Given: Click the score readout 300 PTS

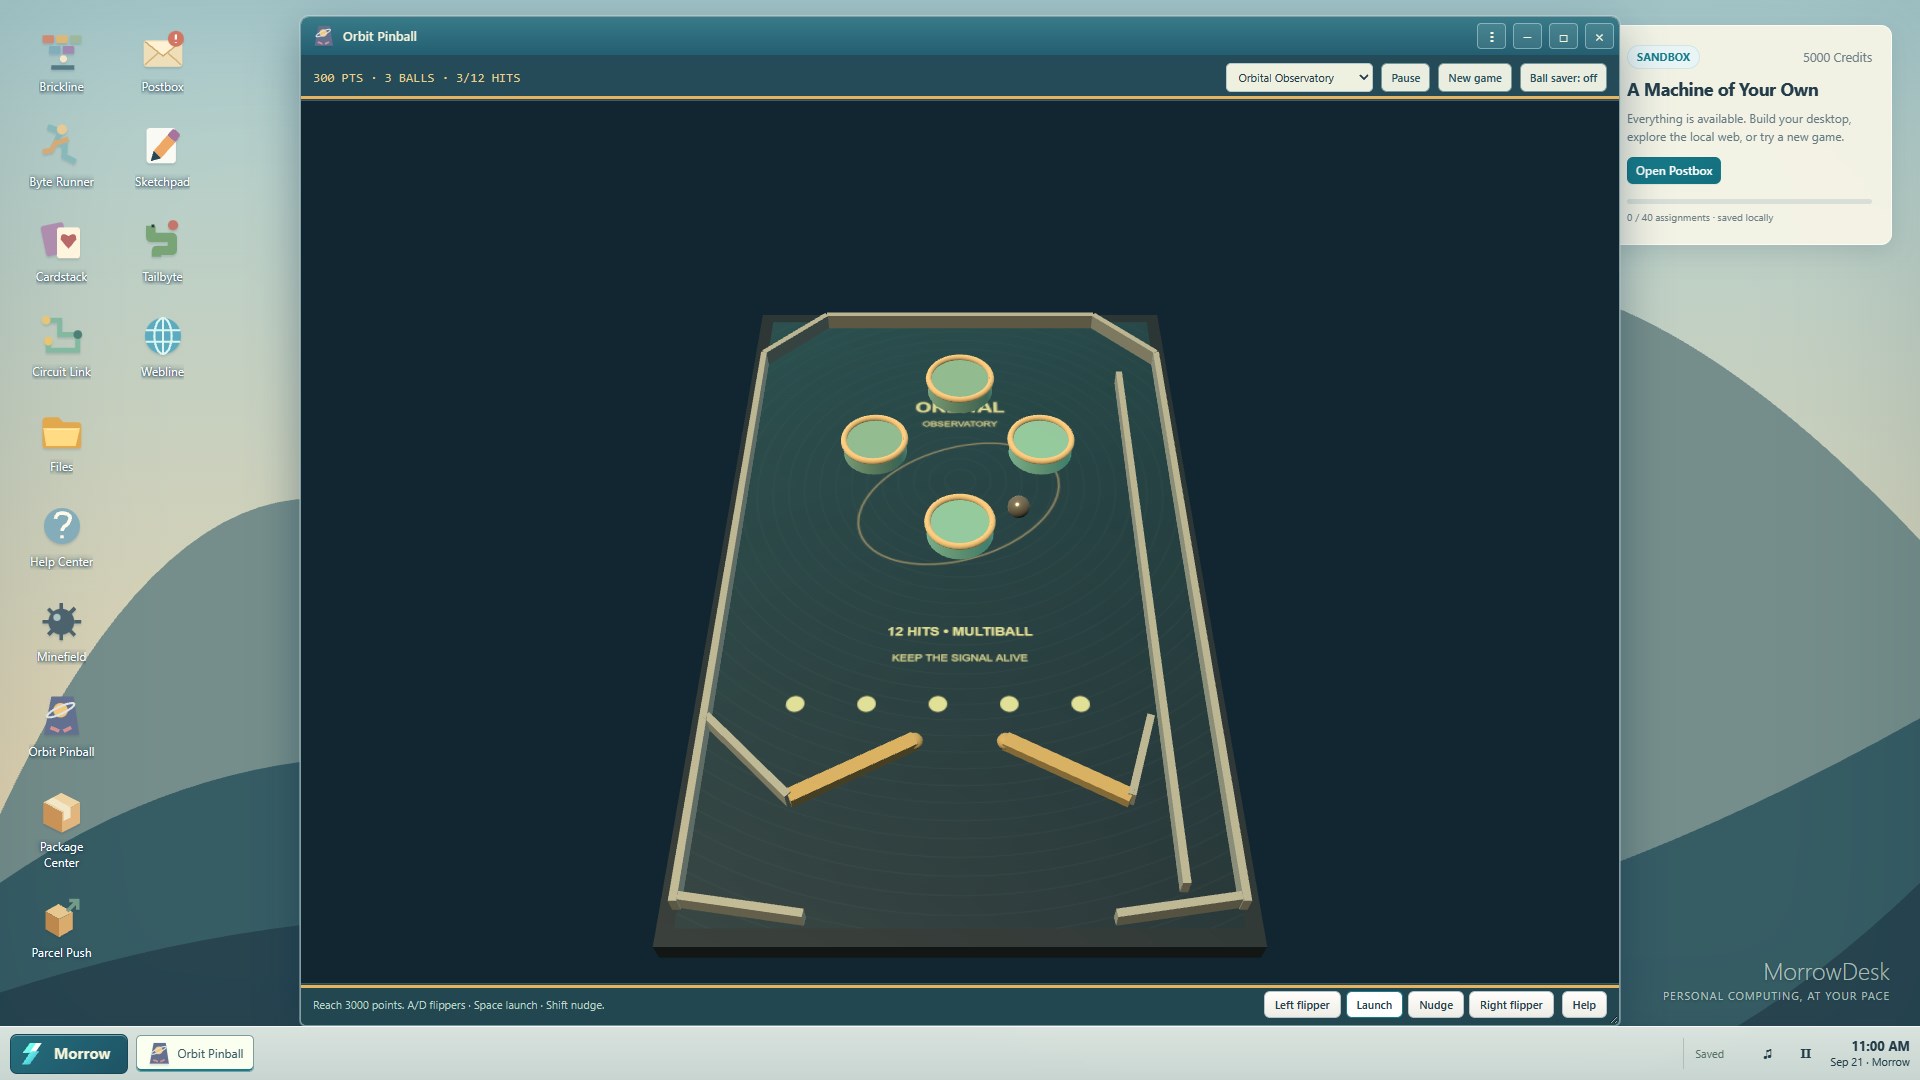Looking at the screenshot, I should 338,78.
